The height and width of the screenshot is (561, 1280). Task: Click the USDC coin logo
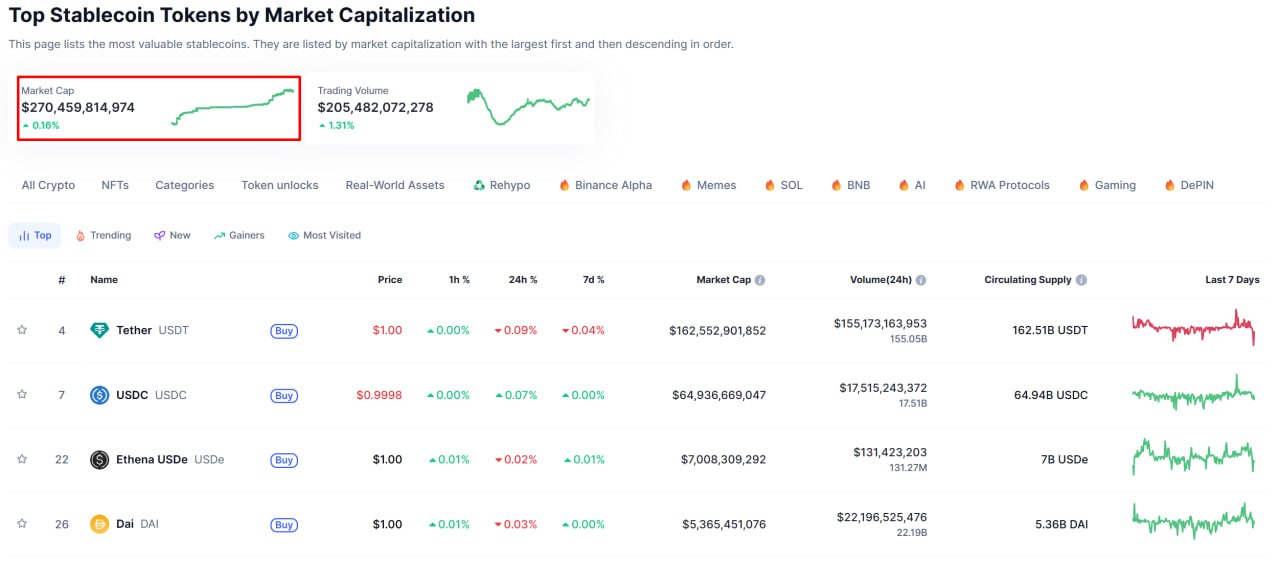tap(99, 395)
